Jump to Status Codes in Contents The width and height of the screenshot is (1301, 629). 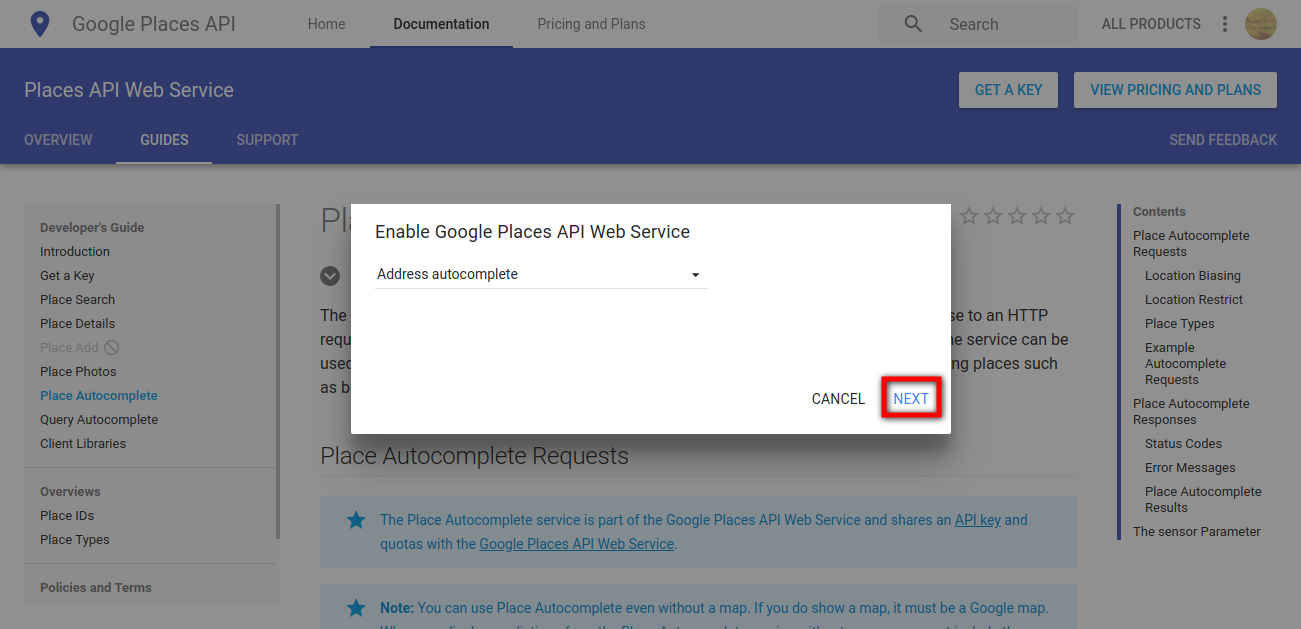coord(1183,444)
